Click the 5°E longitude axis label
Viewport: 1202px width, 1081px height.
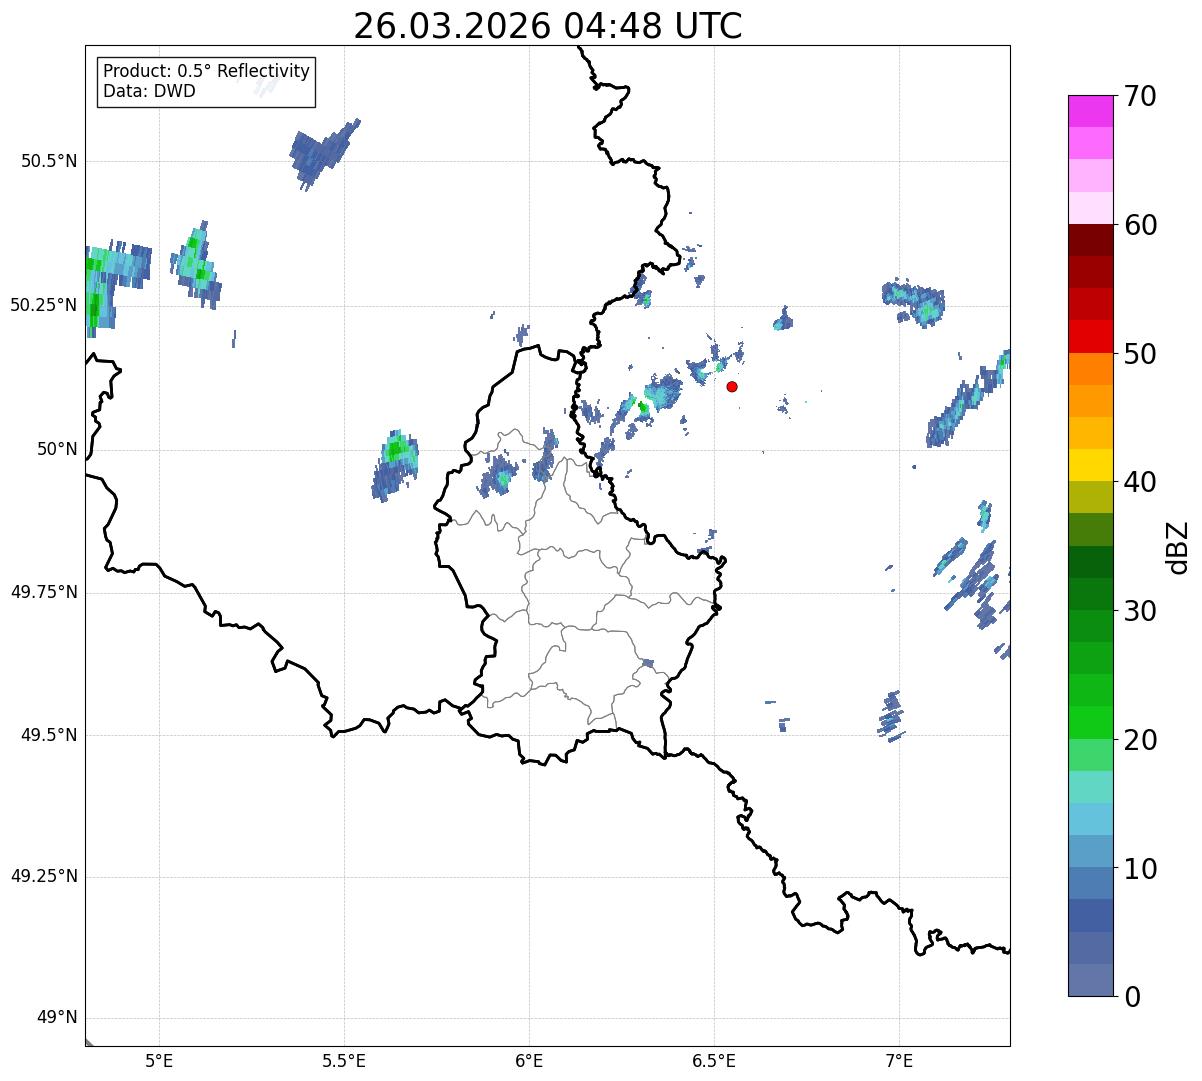[x=159, y=1060]
